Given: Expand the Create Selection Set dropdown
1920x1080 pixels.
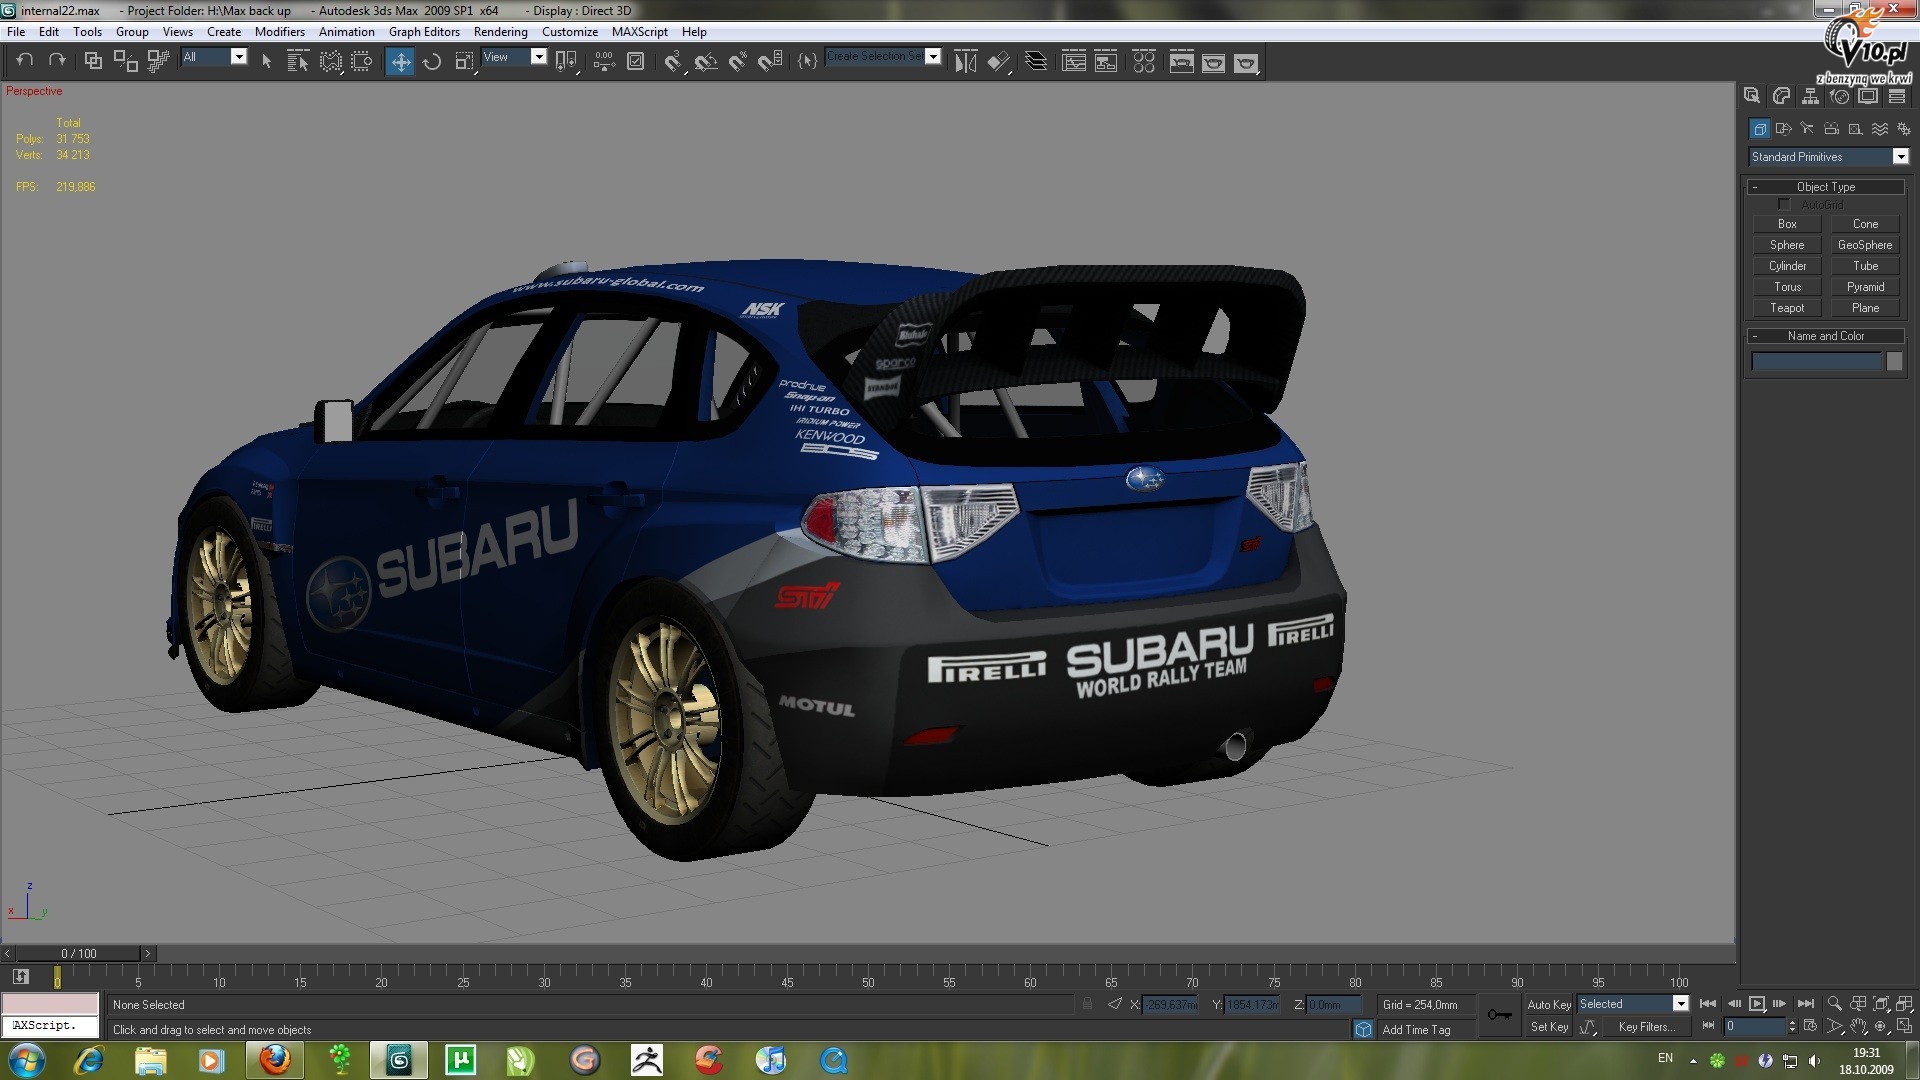Looking at the screenshot, I should 933,56.
